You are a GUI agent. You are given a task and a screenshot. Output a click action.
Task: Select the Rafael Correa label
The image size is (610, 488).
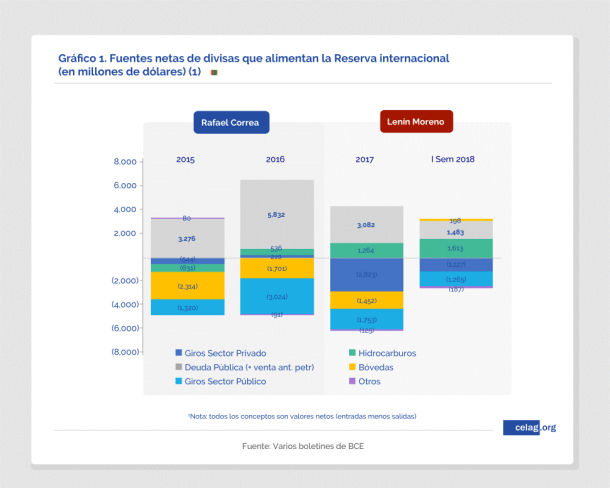coord(231,122)
